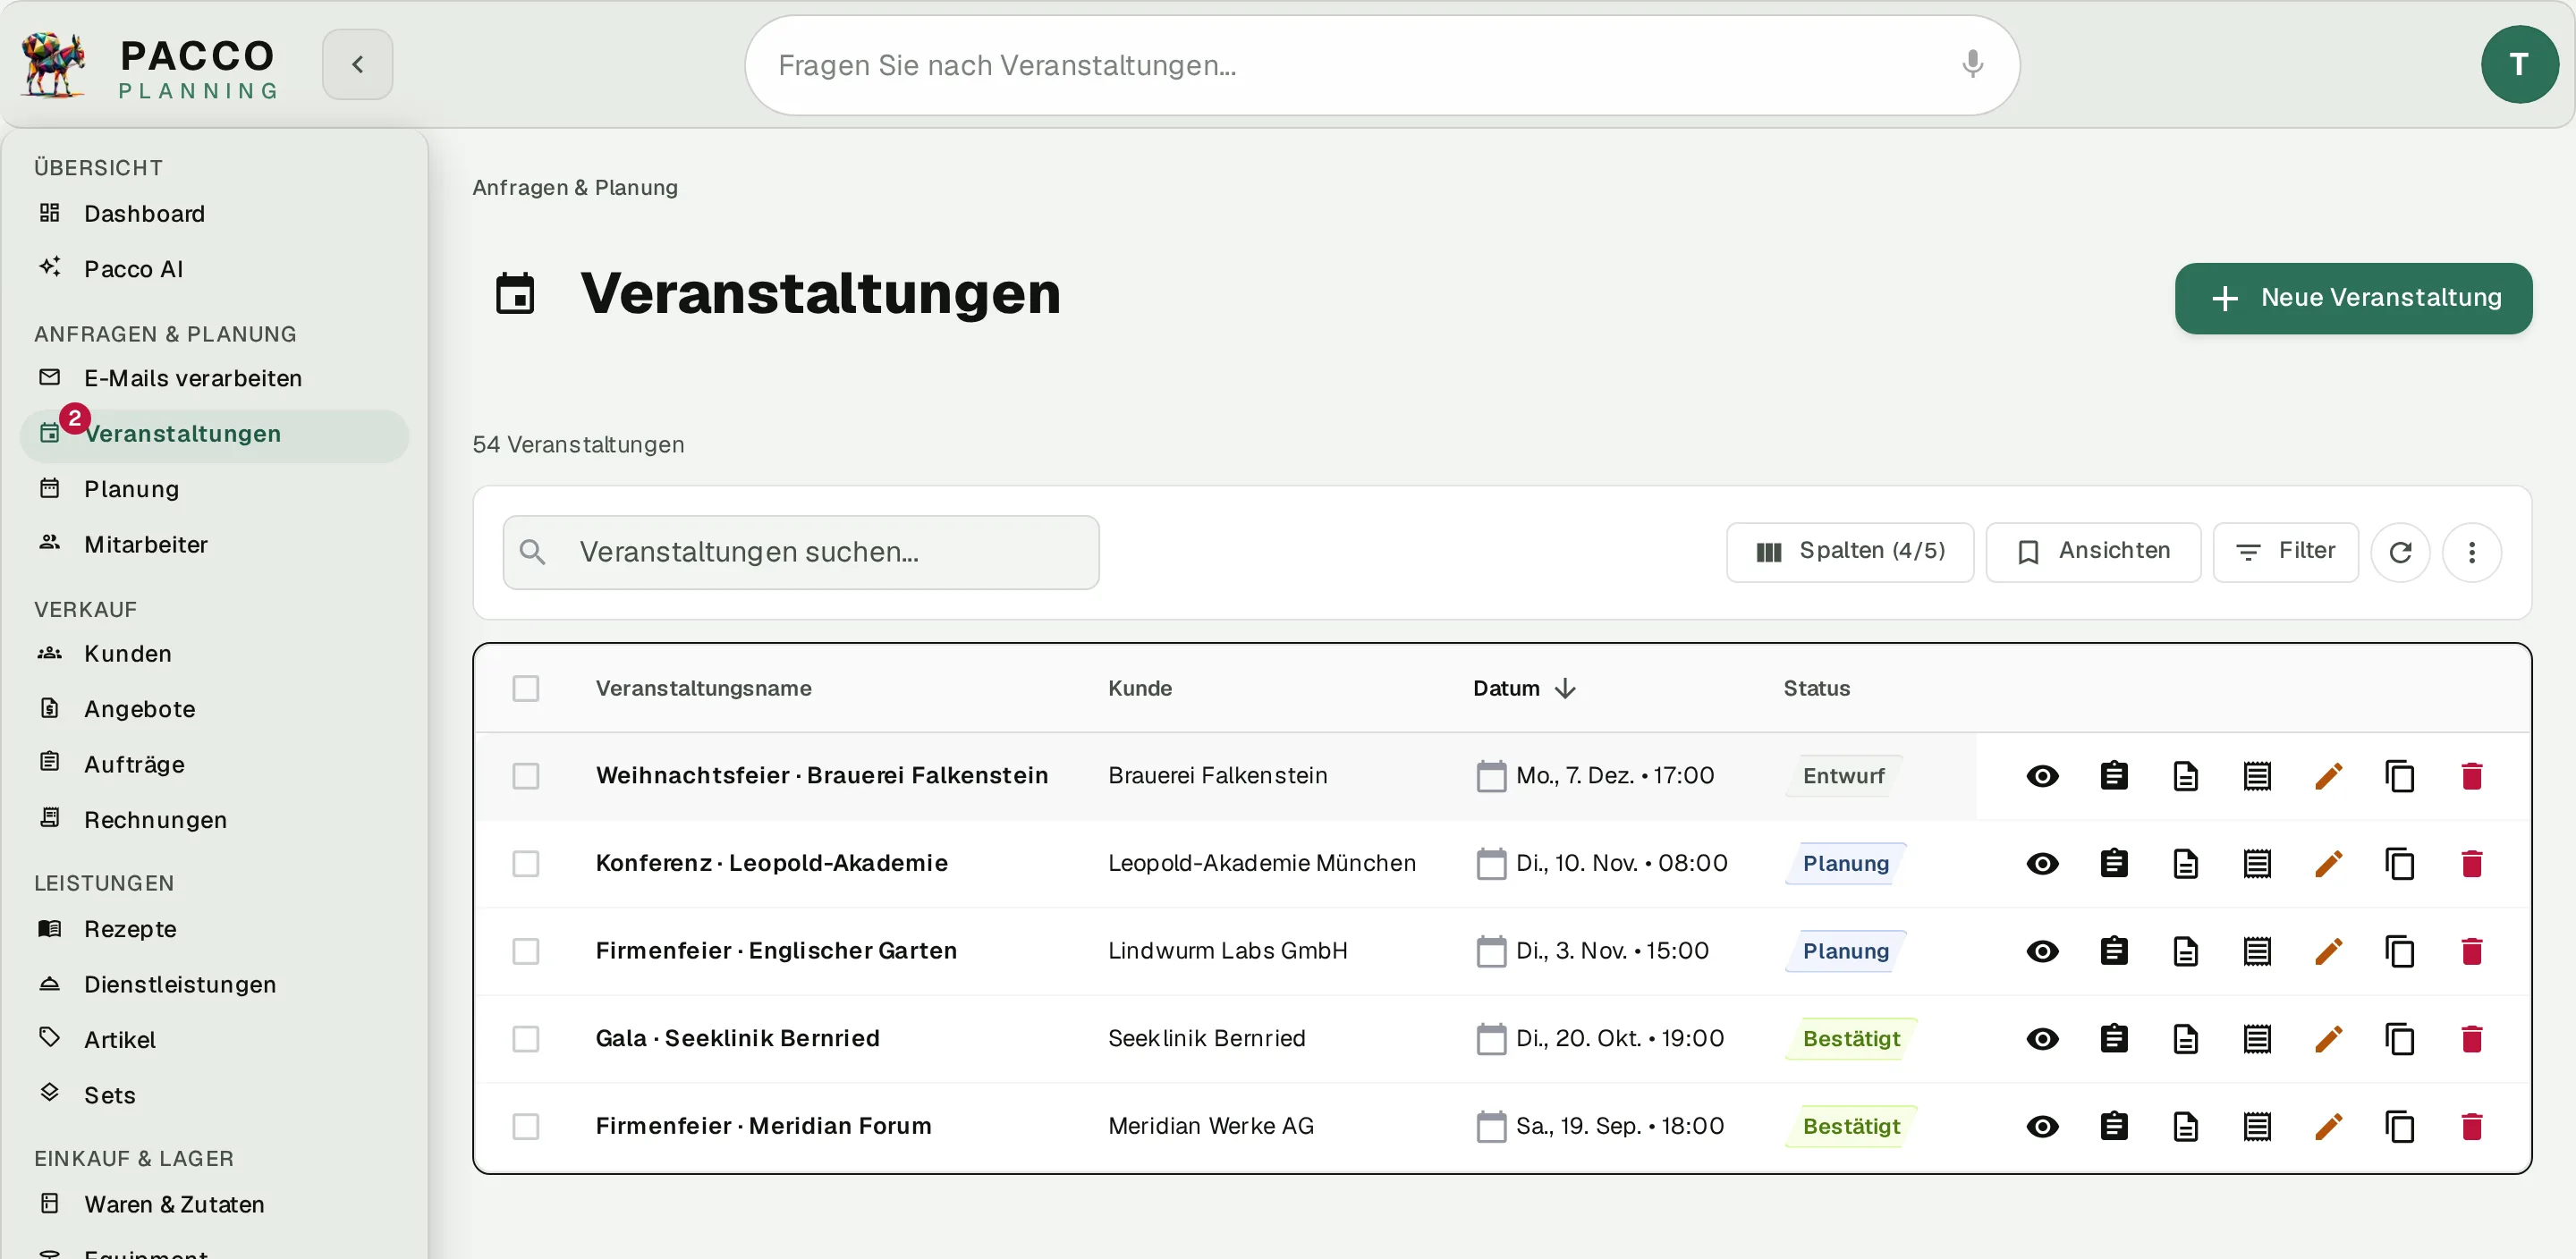Collapse the sidebar with the chevron button
The width and height of the screenshot is (2576, 1259).
tap(357, 64)
